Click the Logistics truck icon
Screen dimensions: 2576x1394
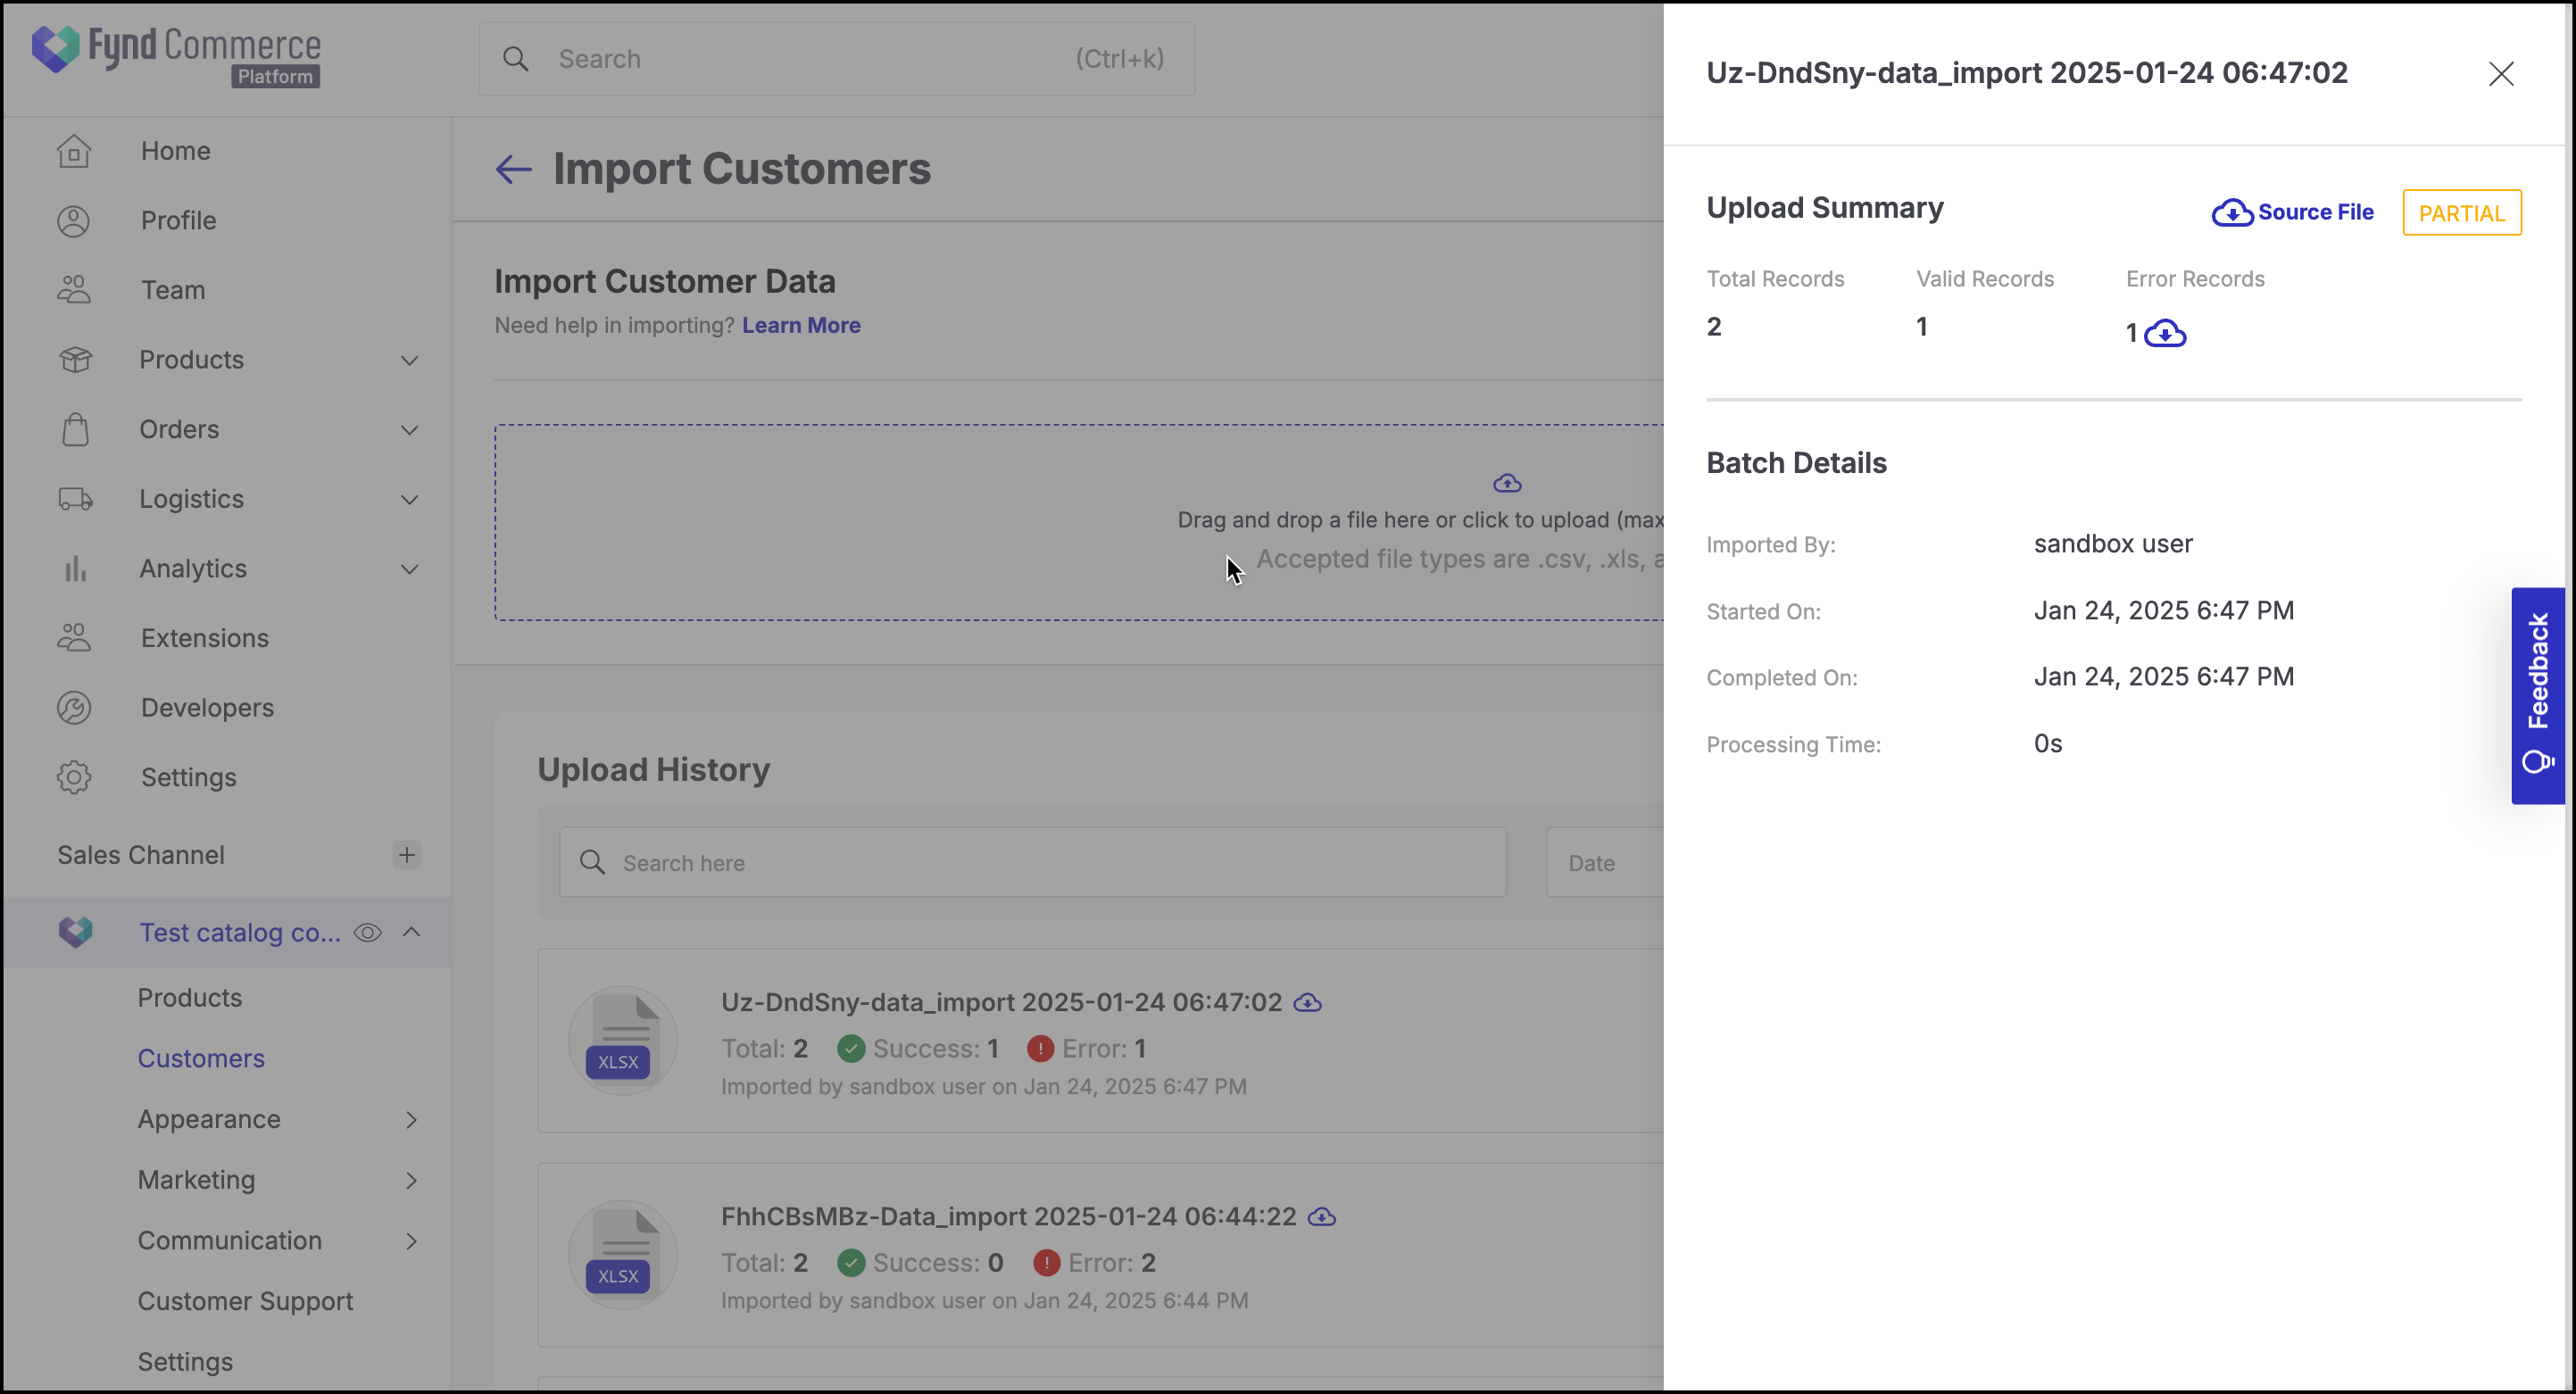(75, 499)
